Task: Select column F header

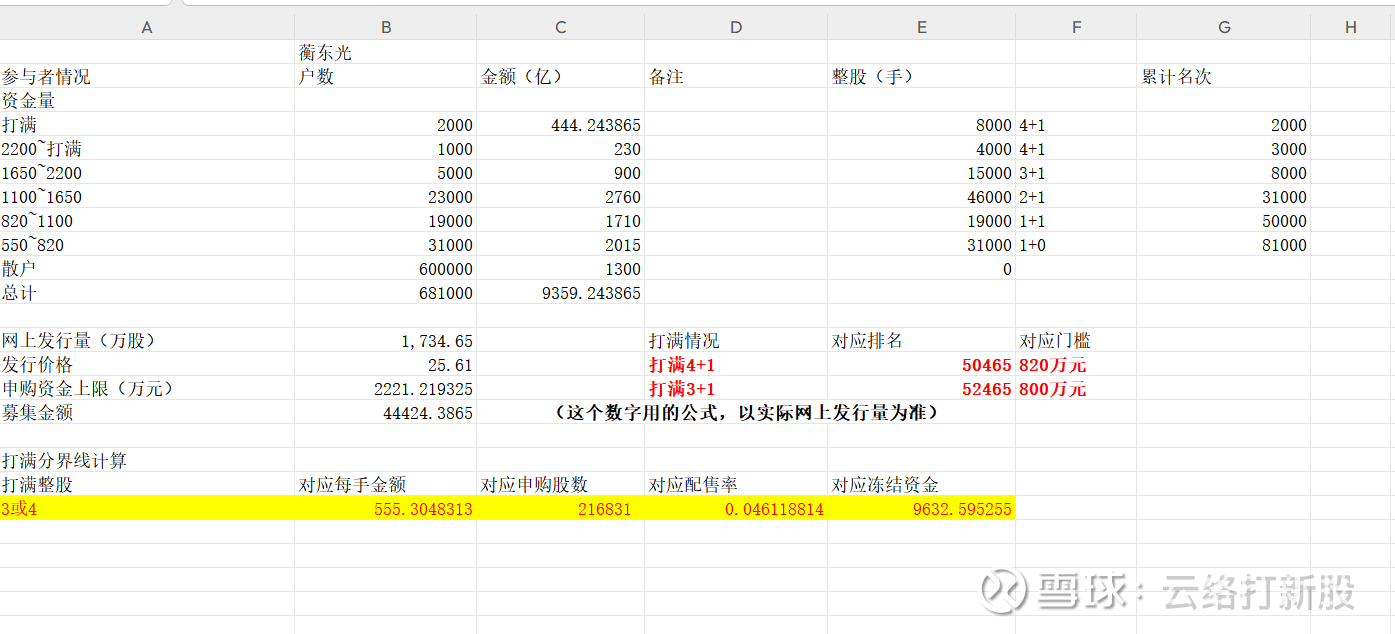Action: [1076, 27]
